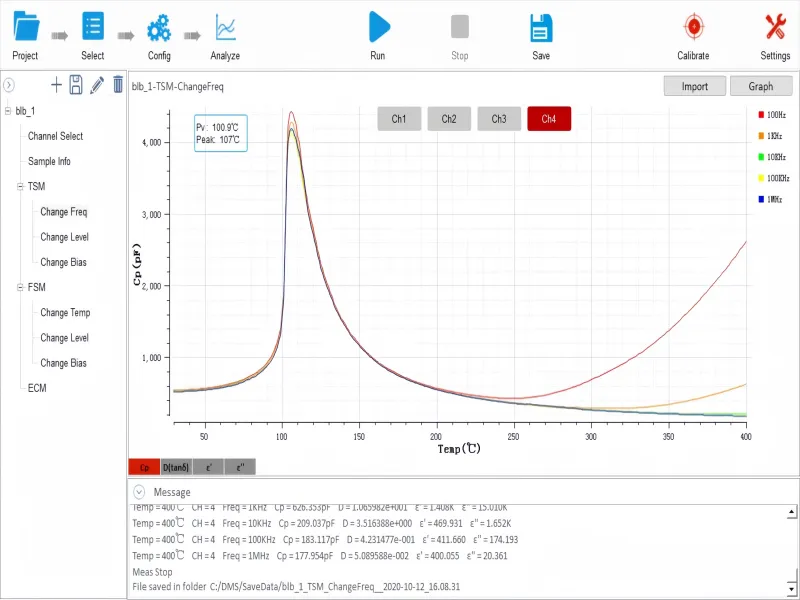The width and height of the screenshot is (800, 600).
Task: Click the red 100Hz legend swatch
Action: (x=761, y=115)
